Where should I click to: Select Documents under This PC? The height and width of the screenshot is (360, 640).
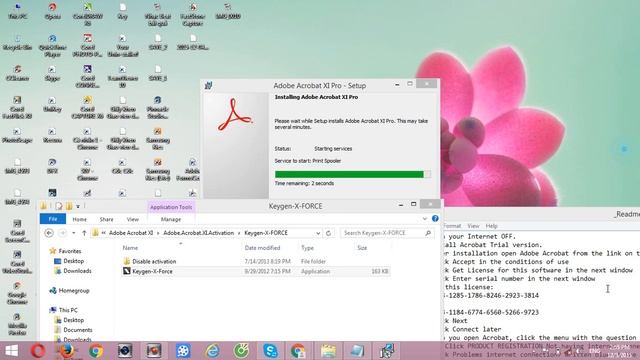(x=78, y=330)
